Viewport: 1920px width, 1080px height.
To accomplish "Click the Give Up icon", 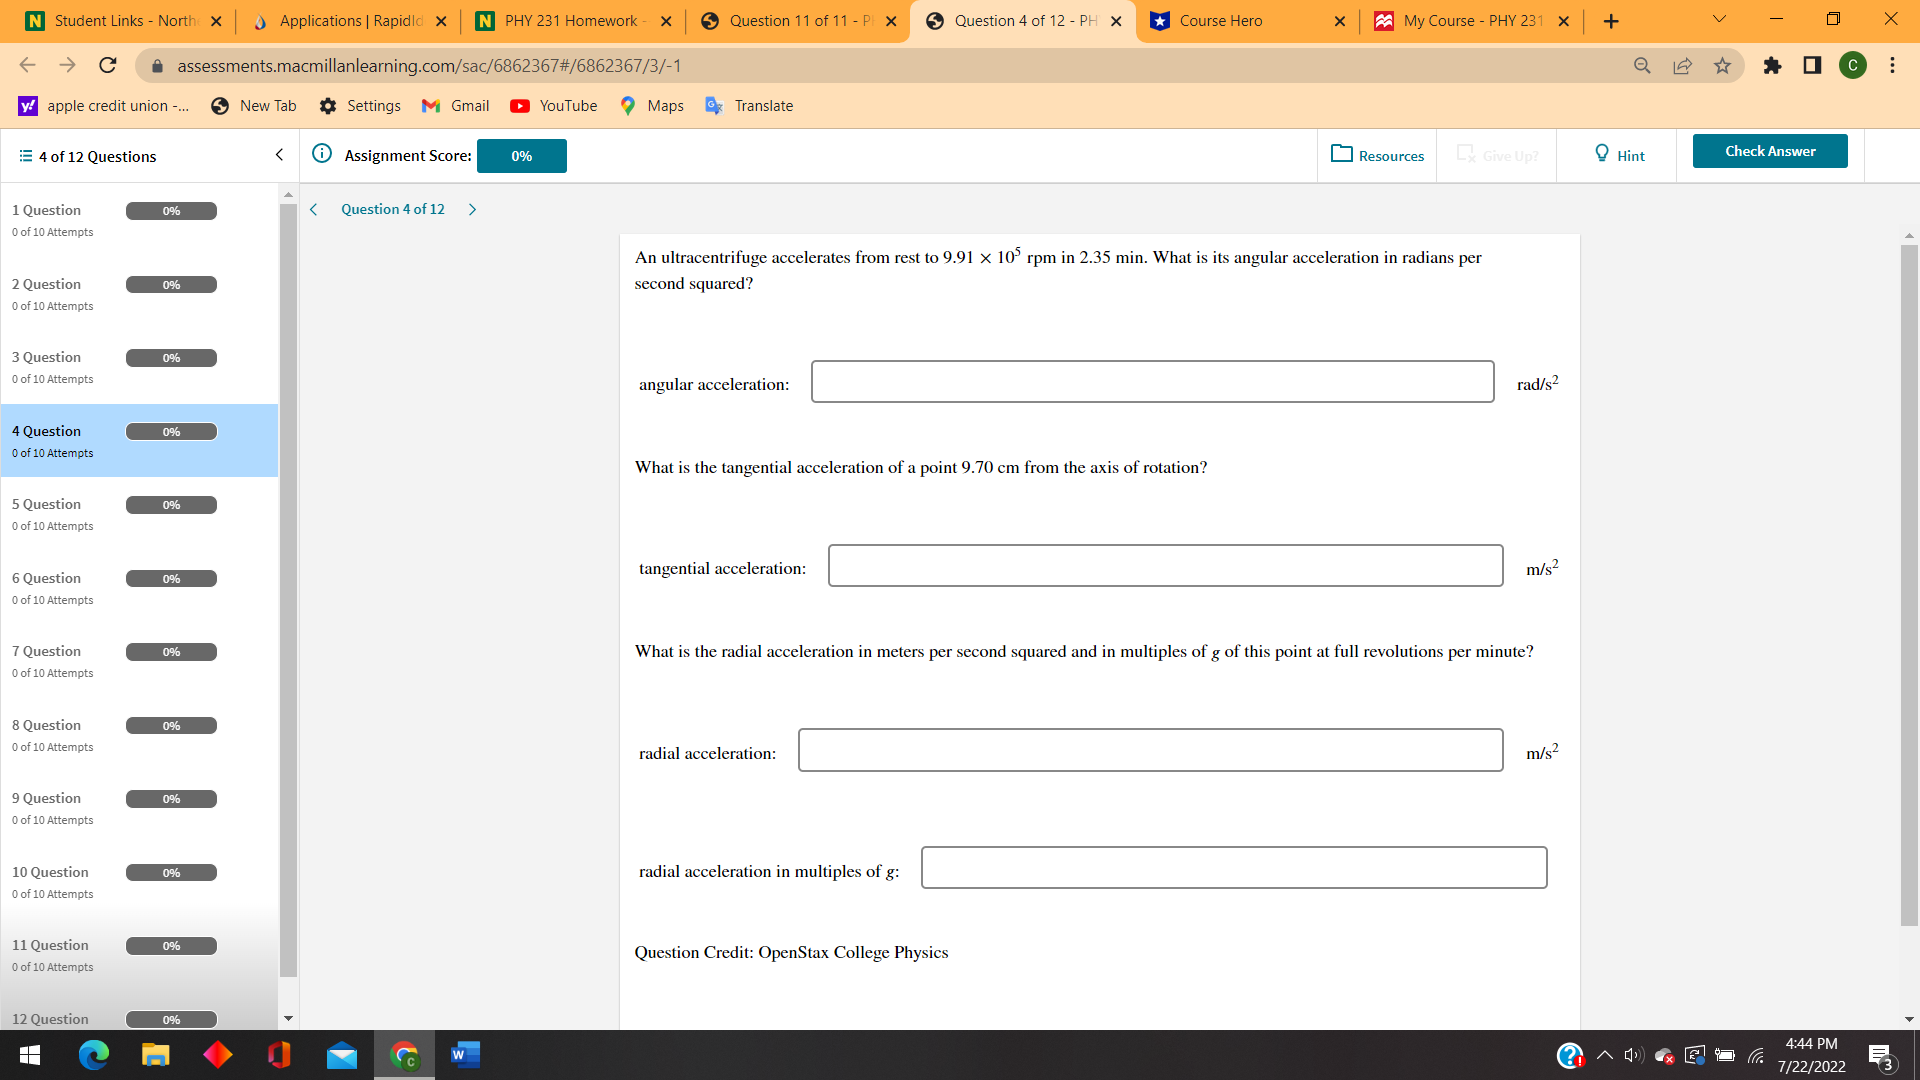I will (x=1467, y=155).
